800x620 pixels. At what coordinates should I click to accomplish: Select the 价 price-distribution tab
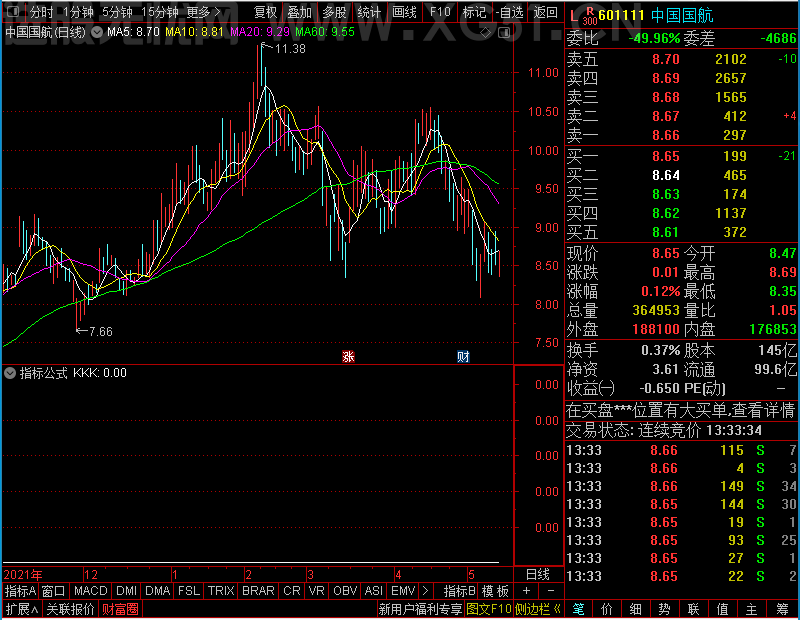click(x=607, y=609)
